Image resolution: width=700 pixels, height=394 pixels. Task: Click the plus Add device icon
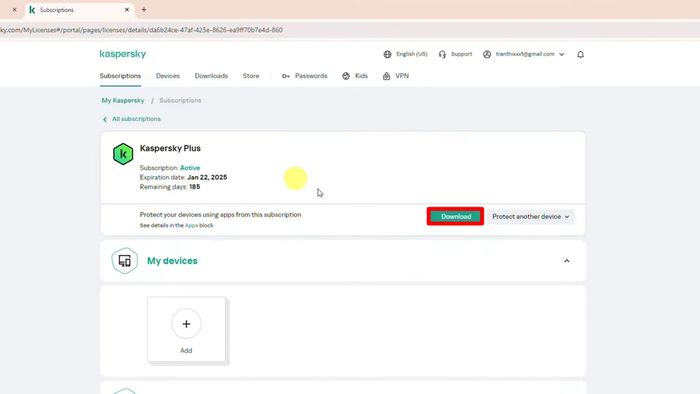[186, 324]
